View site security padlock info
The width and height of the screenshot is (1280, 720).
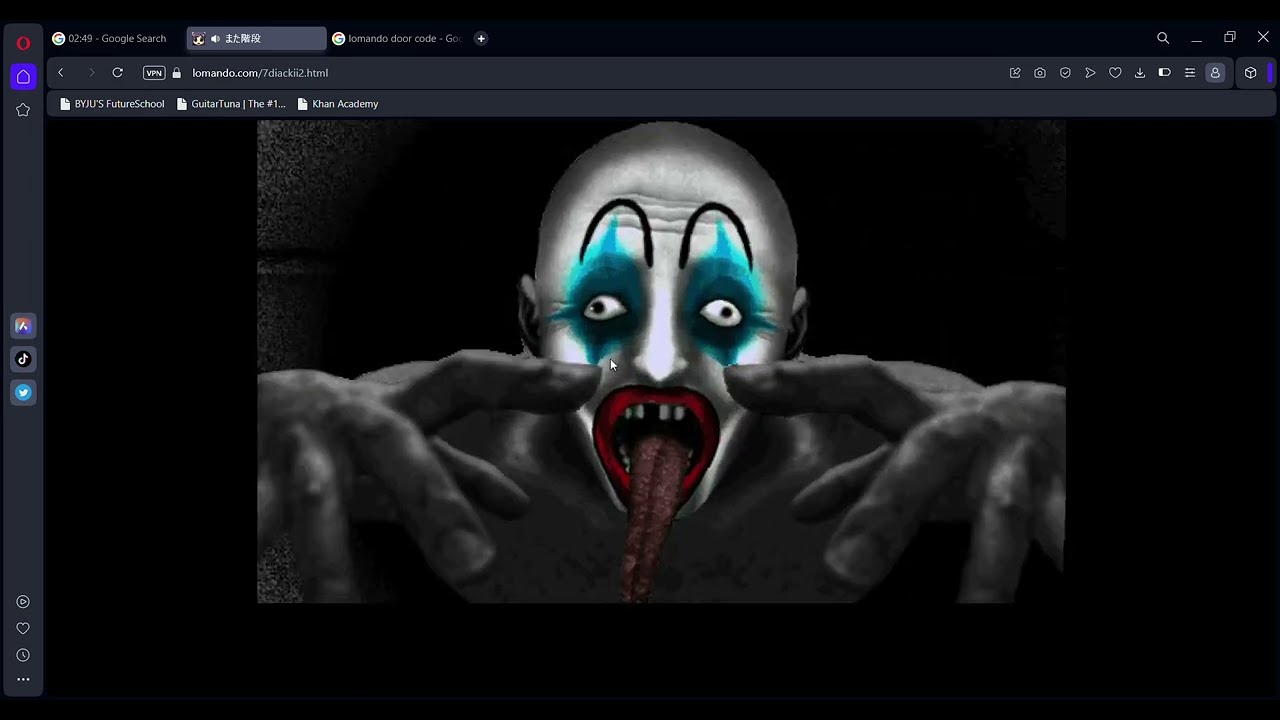point(177,73)
